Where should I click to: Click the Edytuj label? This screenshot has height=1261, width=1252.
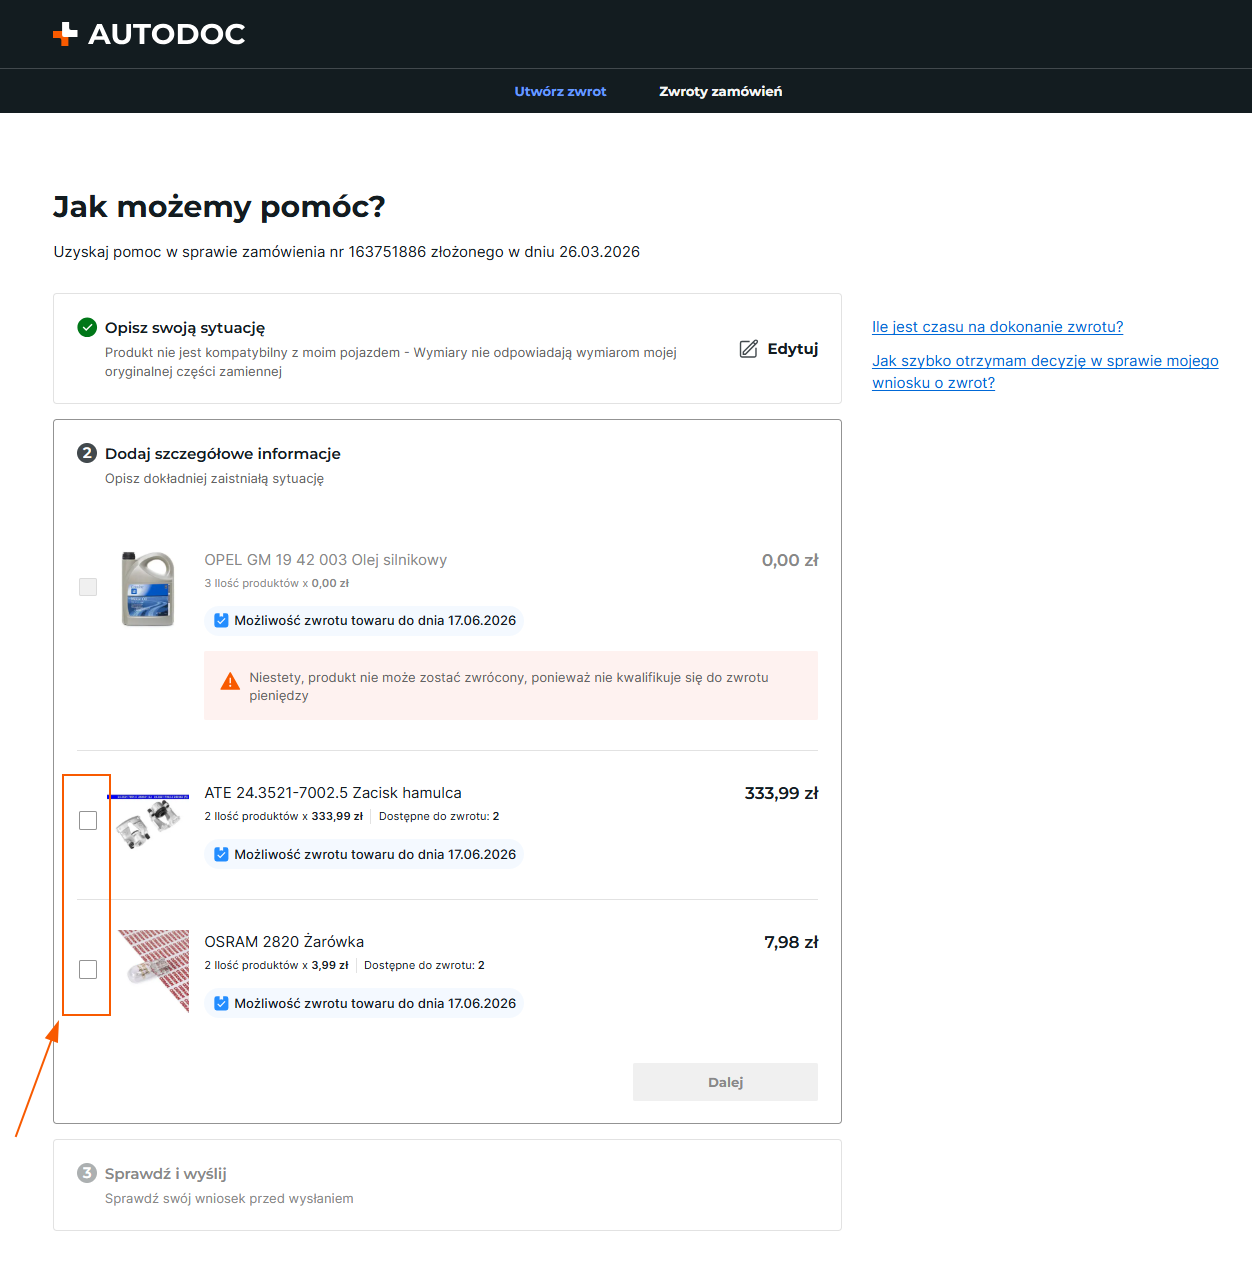[x=793, y=348]
